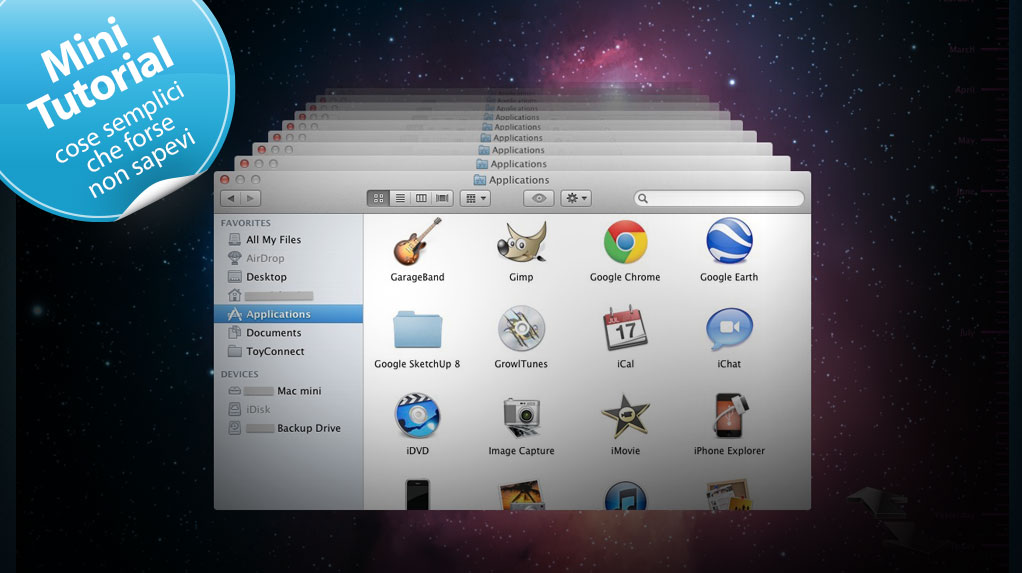The image size is (1022, 573).
Task: Switch to column view
Action: click(x=421, y=198)
